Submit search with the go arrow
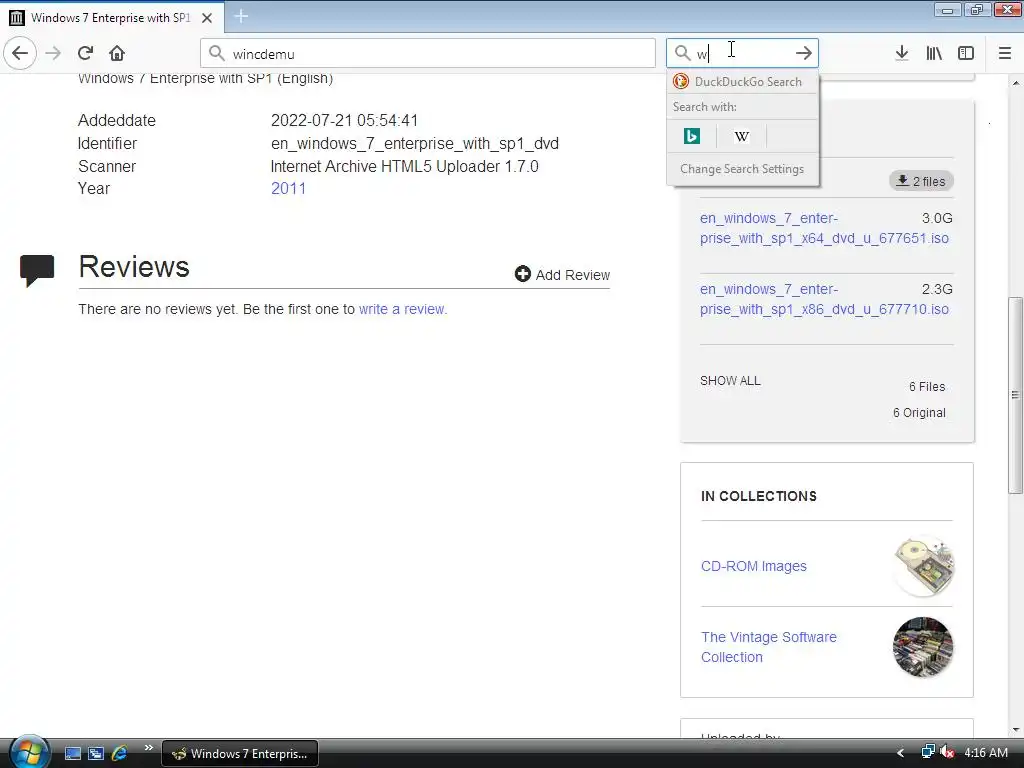The width and height of the screenshot is (1024, 768). tap(804, 53)
